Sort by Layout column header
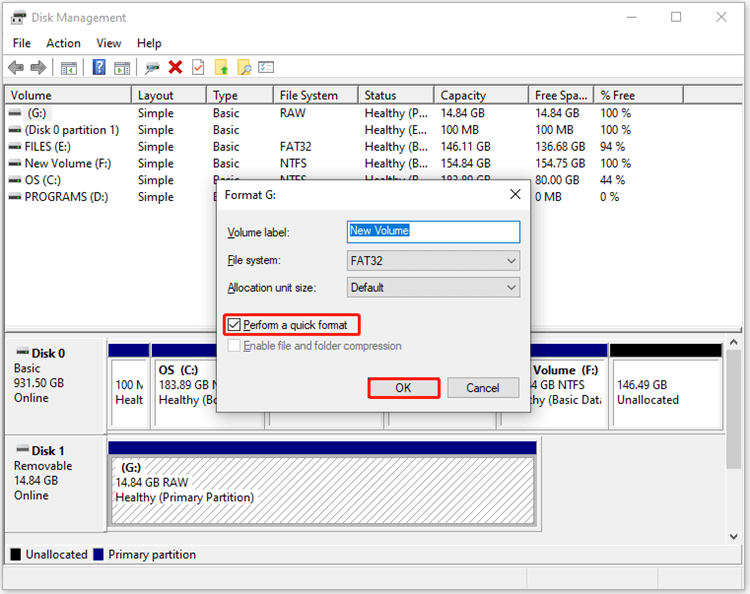 tap(169, 95)
